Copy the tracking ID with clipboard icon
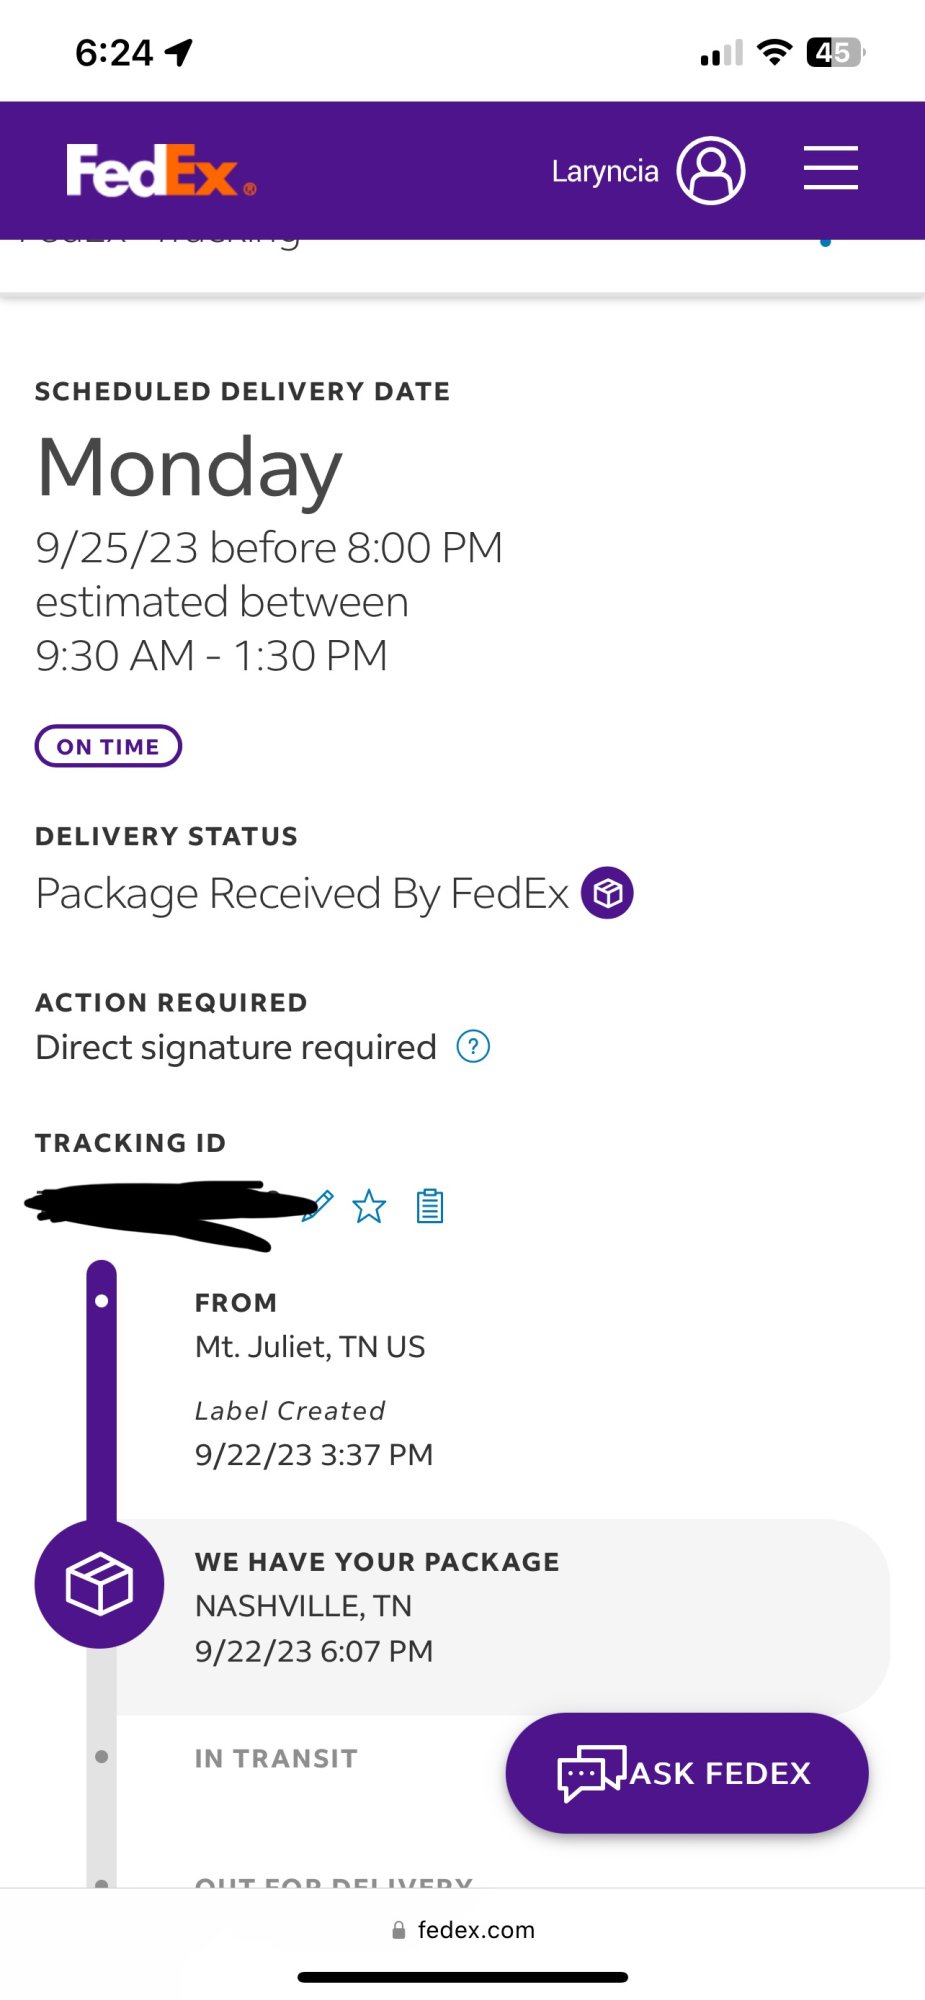Screen dimensions: 925x2000 coord(430,1206)
